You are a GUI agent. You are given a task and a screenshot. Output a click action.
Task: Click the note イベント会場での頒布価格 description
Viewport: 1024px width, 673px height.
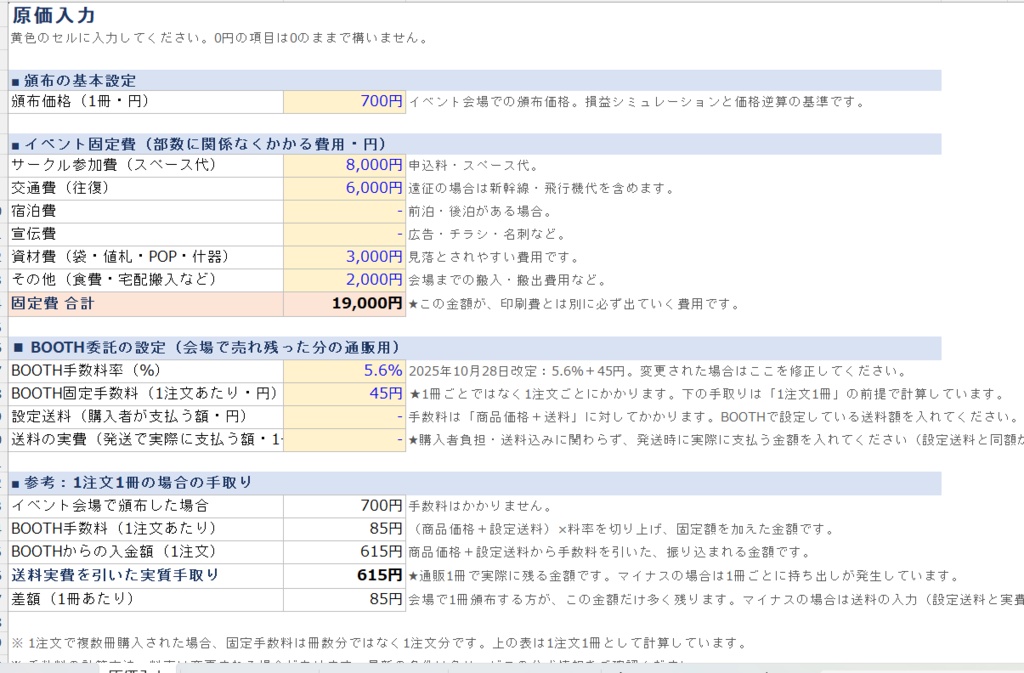(637, 102)
